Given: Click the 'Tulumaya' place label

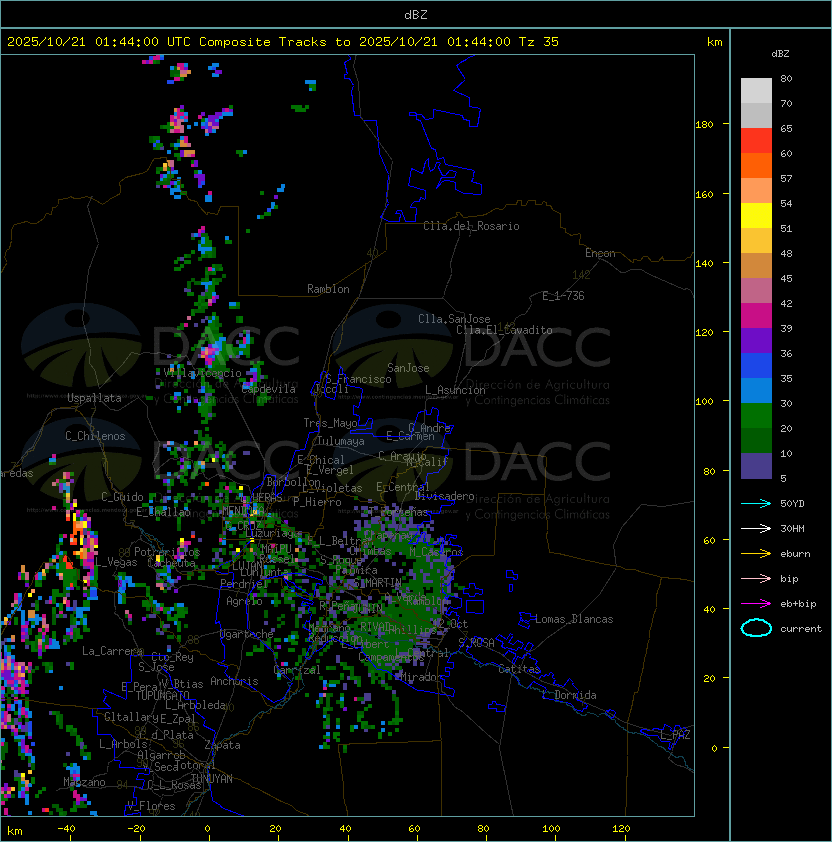Looking at the screenshot, I should [x=341, y=441].
